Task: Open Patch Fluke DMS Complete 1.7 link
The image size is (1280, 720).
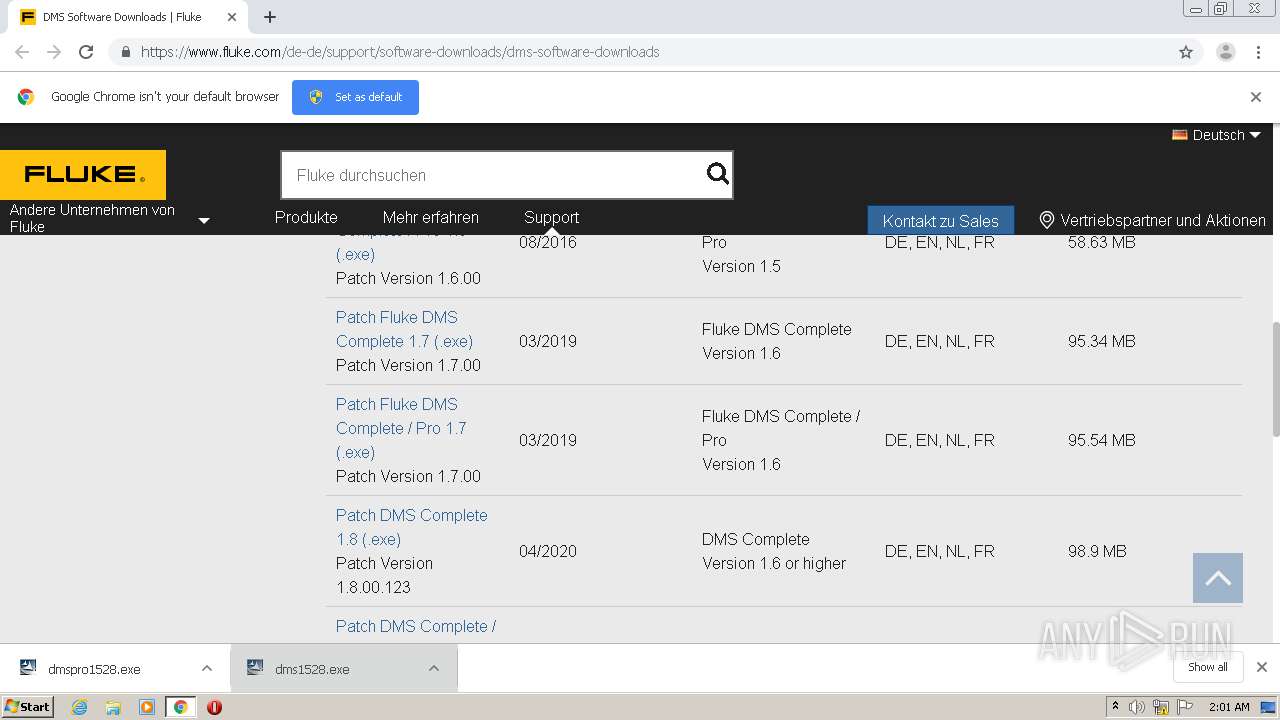Action: (404, 329)
